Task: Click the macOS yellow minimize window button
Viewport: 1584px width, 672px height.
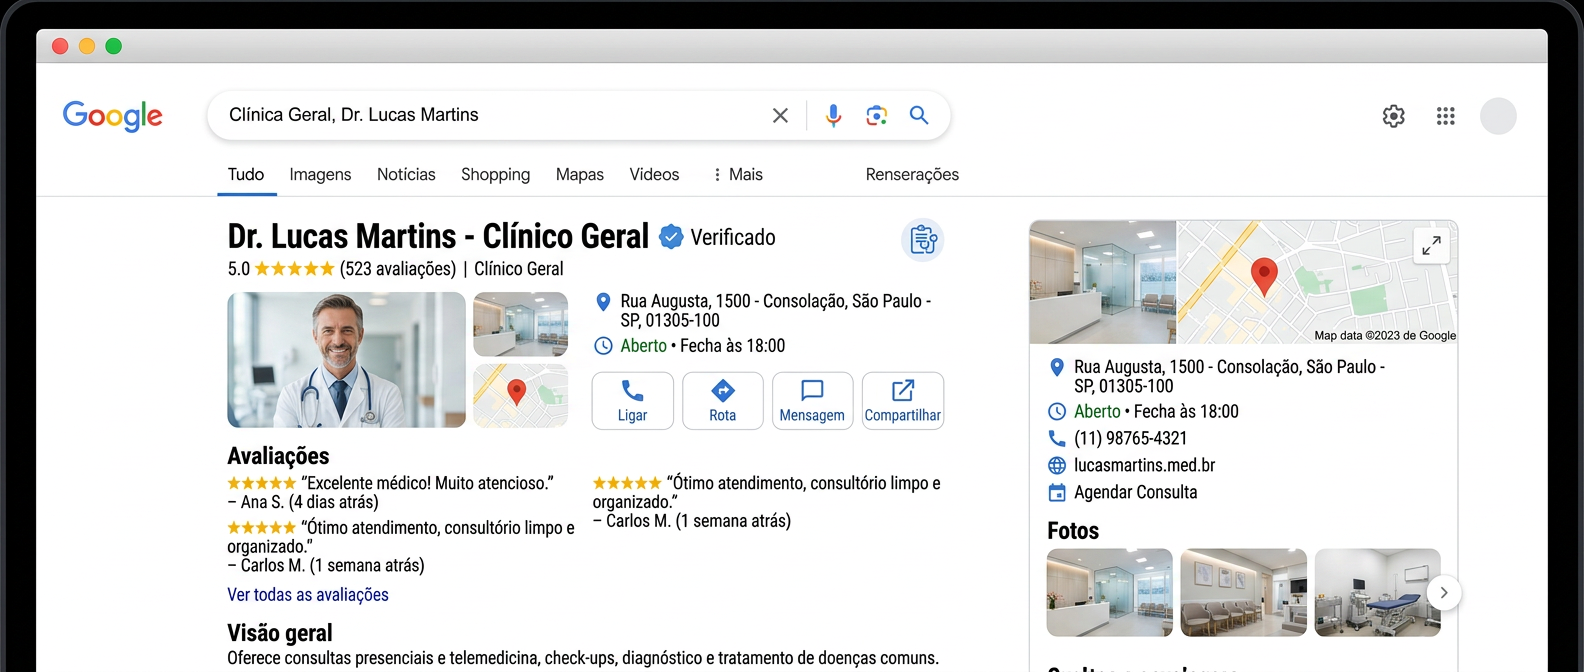Action: (87, 46)
